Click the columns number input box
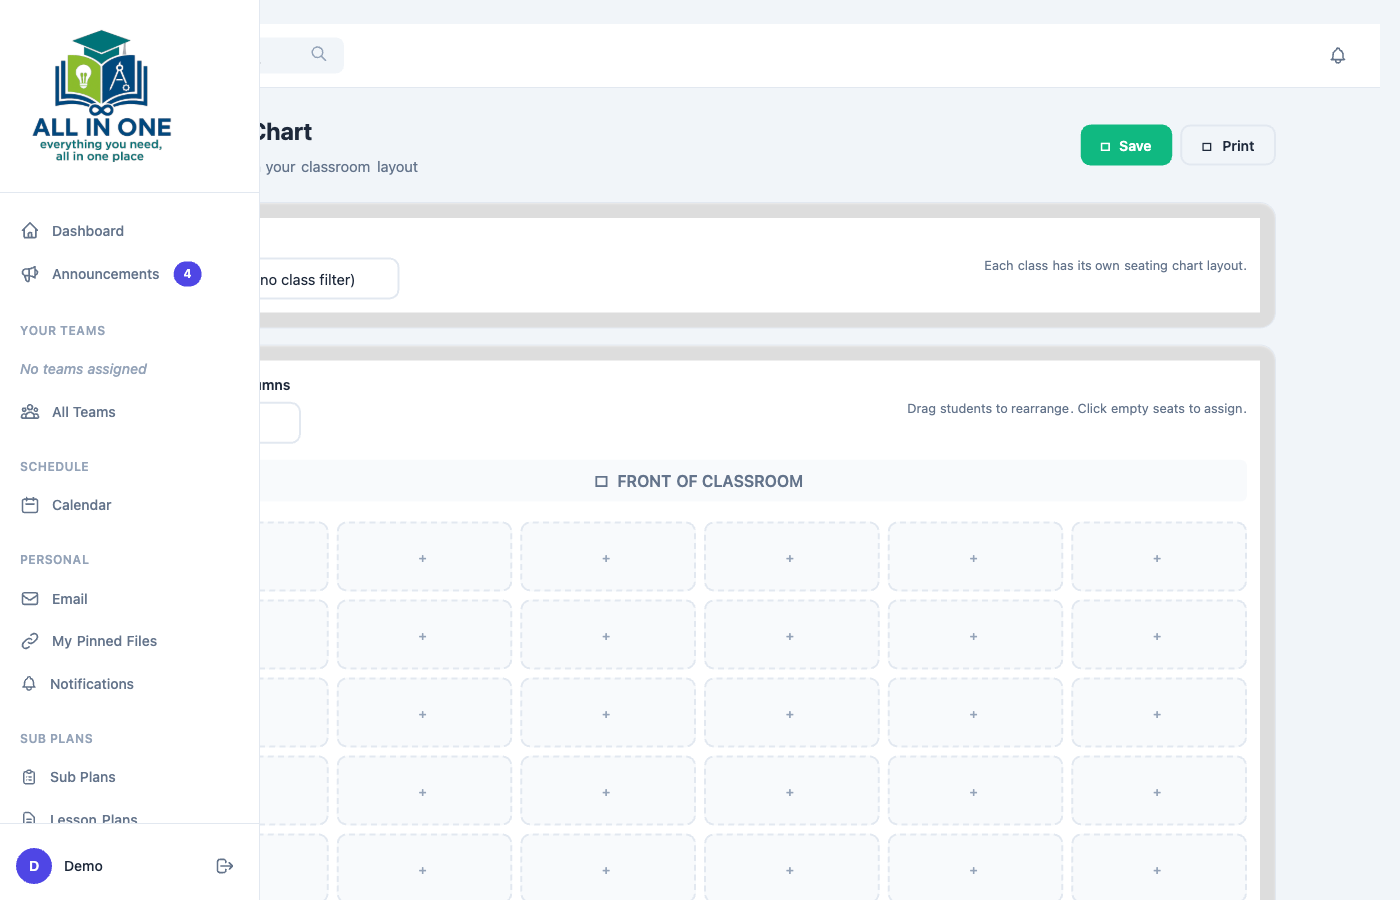This screenshot has height=900, width=1400. 280,423
